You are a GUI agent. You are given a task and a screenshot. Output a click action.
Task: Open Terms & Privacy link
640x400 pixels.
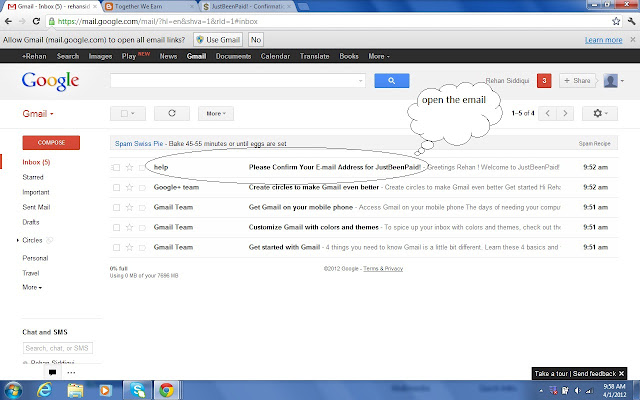383,269
